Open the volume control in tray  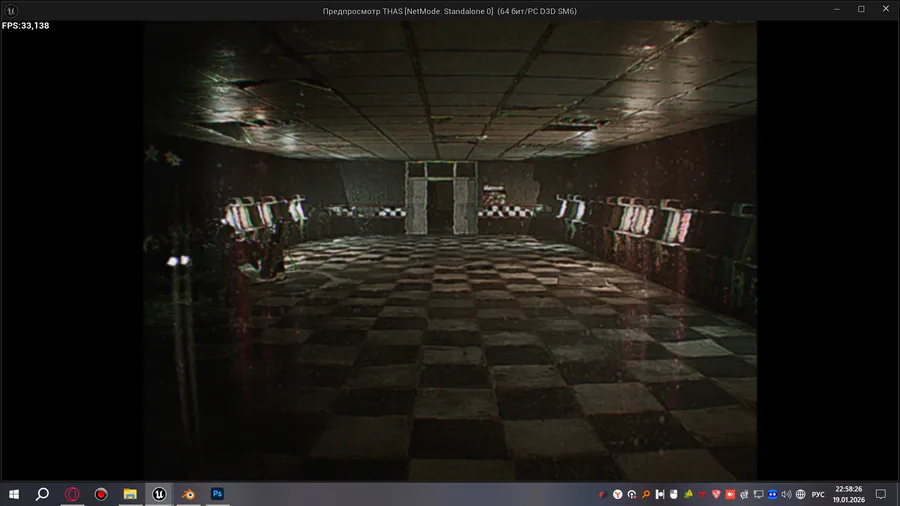coord(786,494)
